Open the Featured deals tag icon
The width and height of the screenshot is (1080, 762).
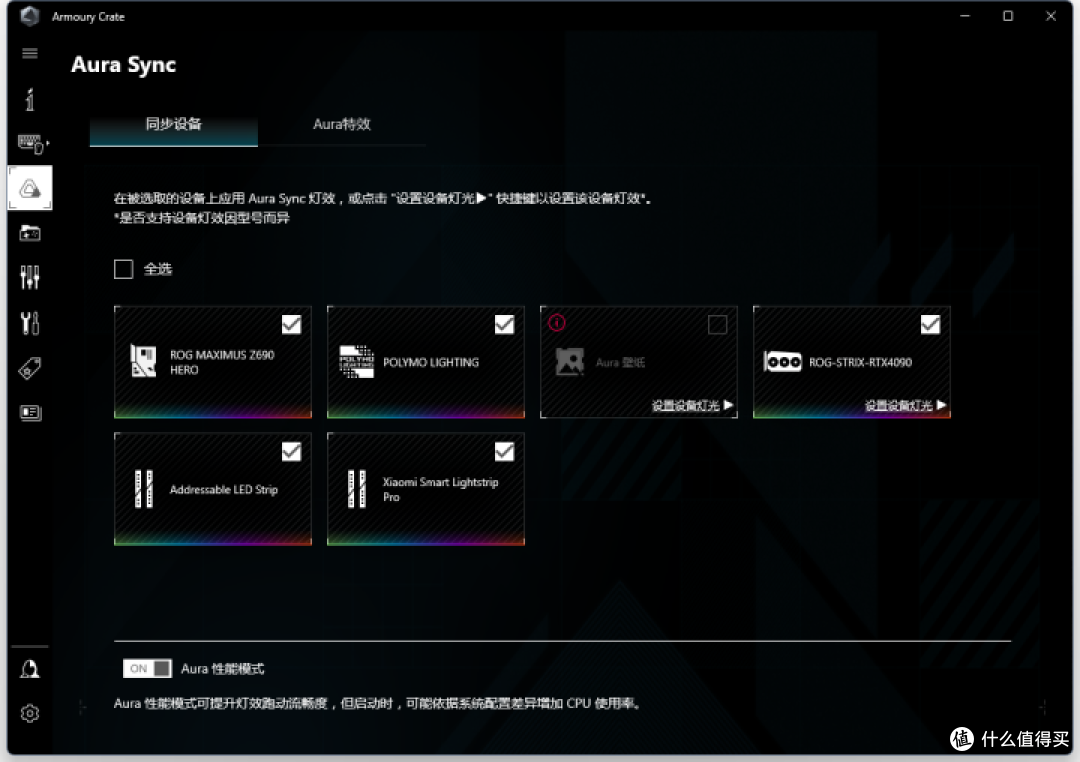pos(30,369)
